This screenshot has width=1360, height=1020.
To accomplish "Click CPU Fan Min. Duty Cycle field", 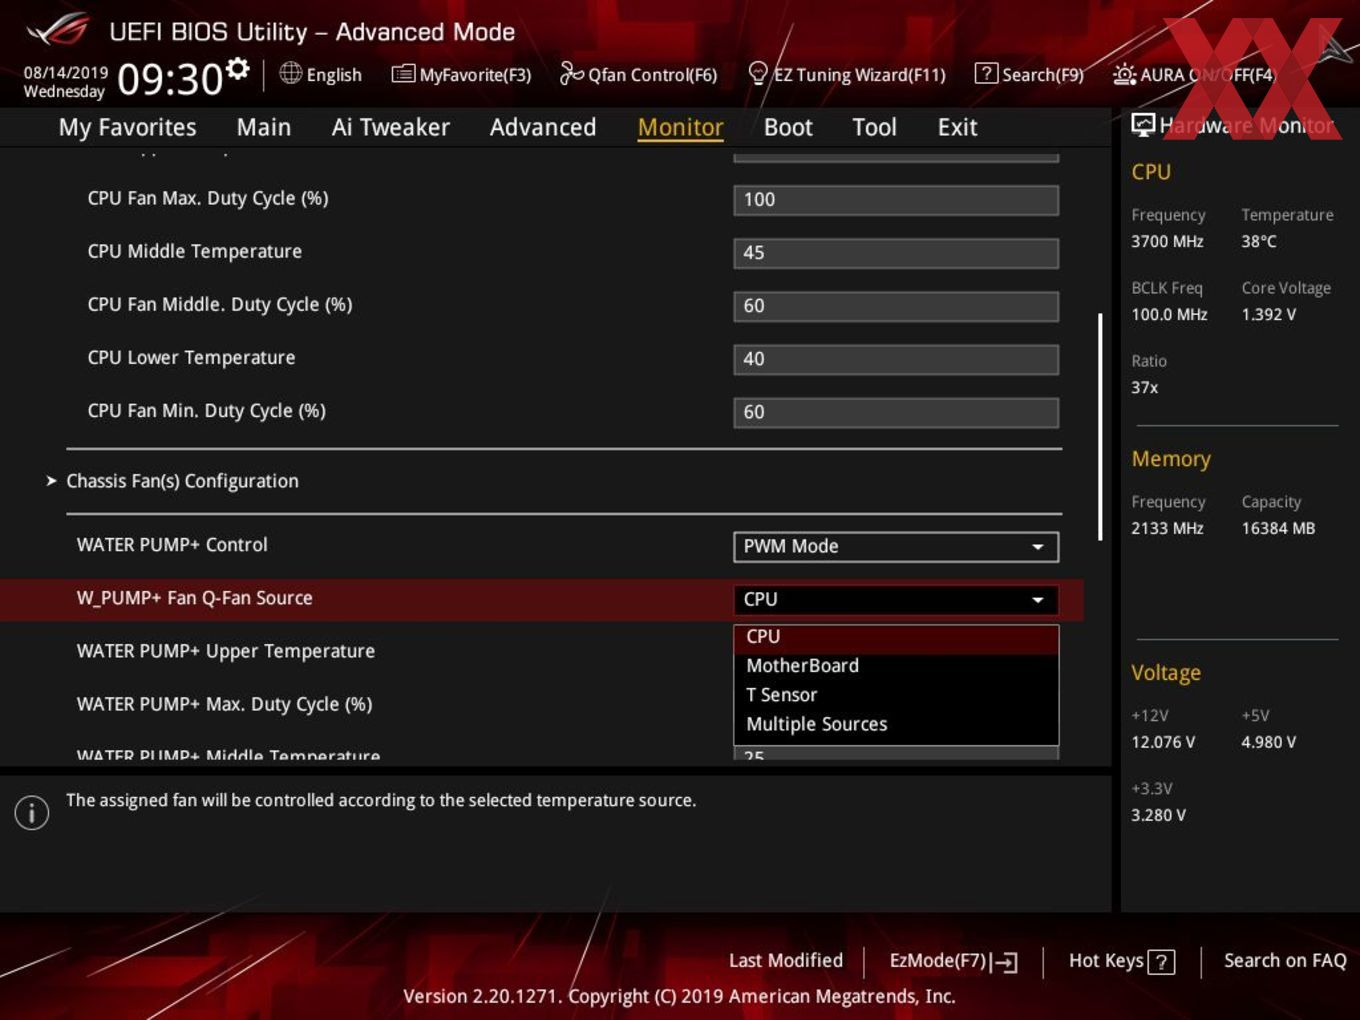I will [896, 412].
